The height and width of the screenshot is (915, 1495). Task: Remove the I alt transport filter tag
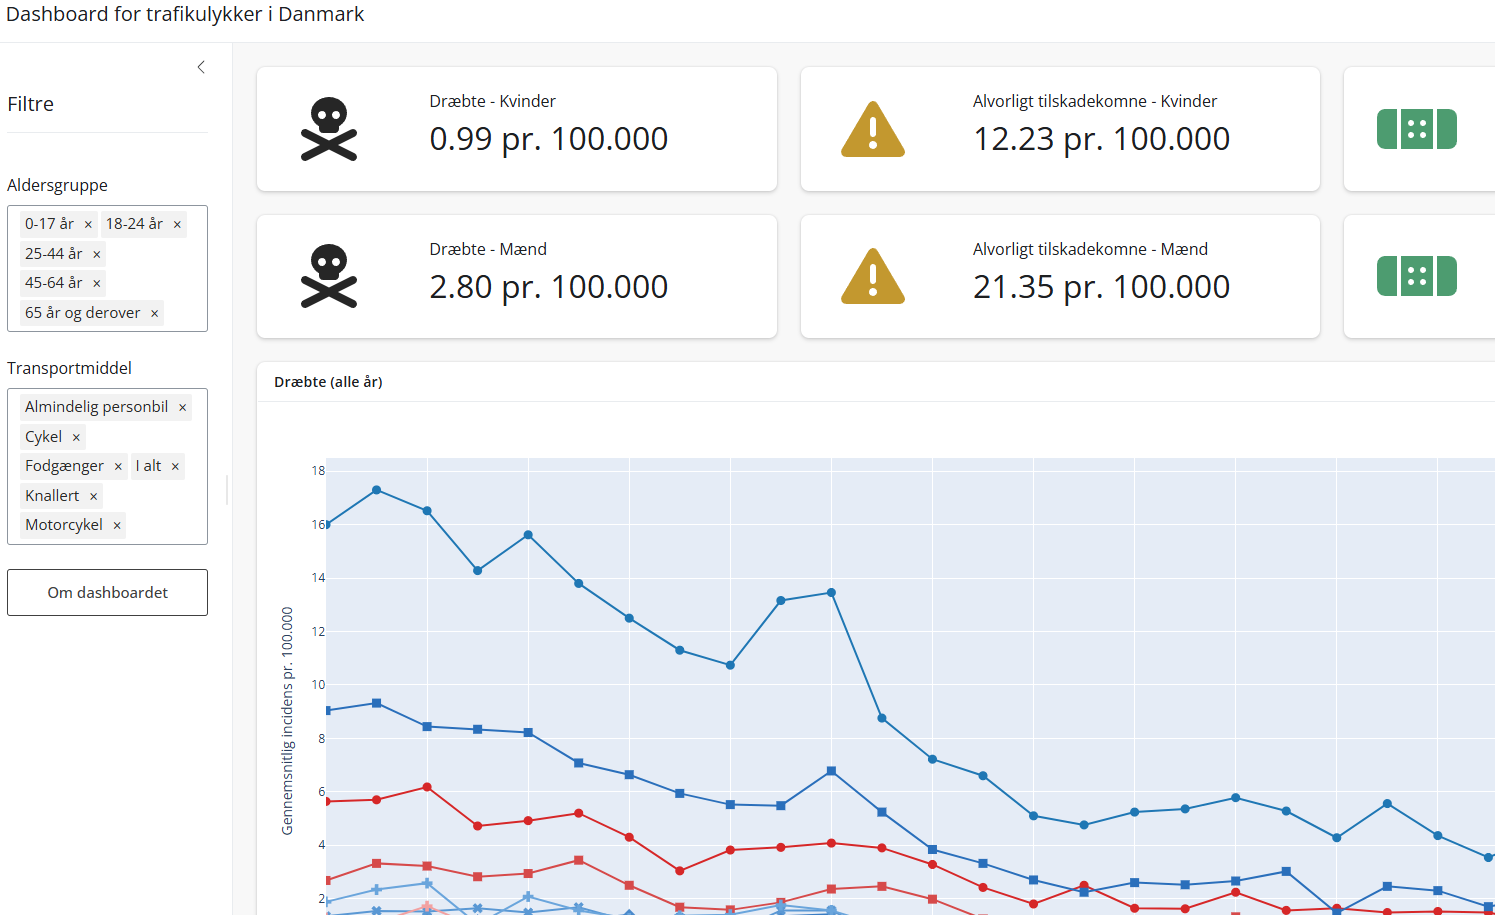point(175,467)
